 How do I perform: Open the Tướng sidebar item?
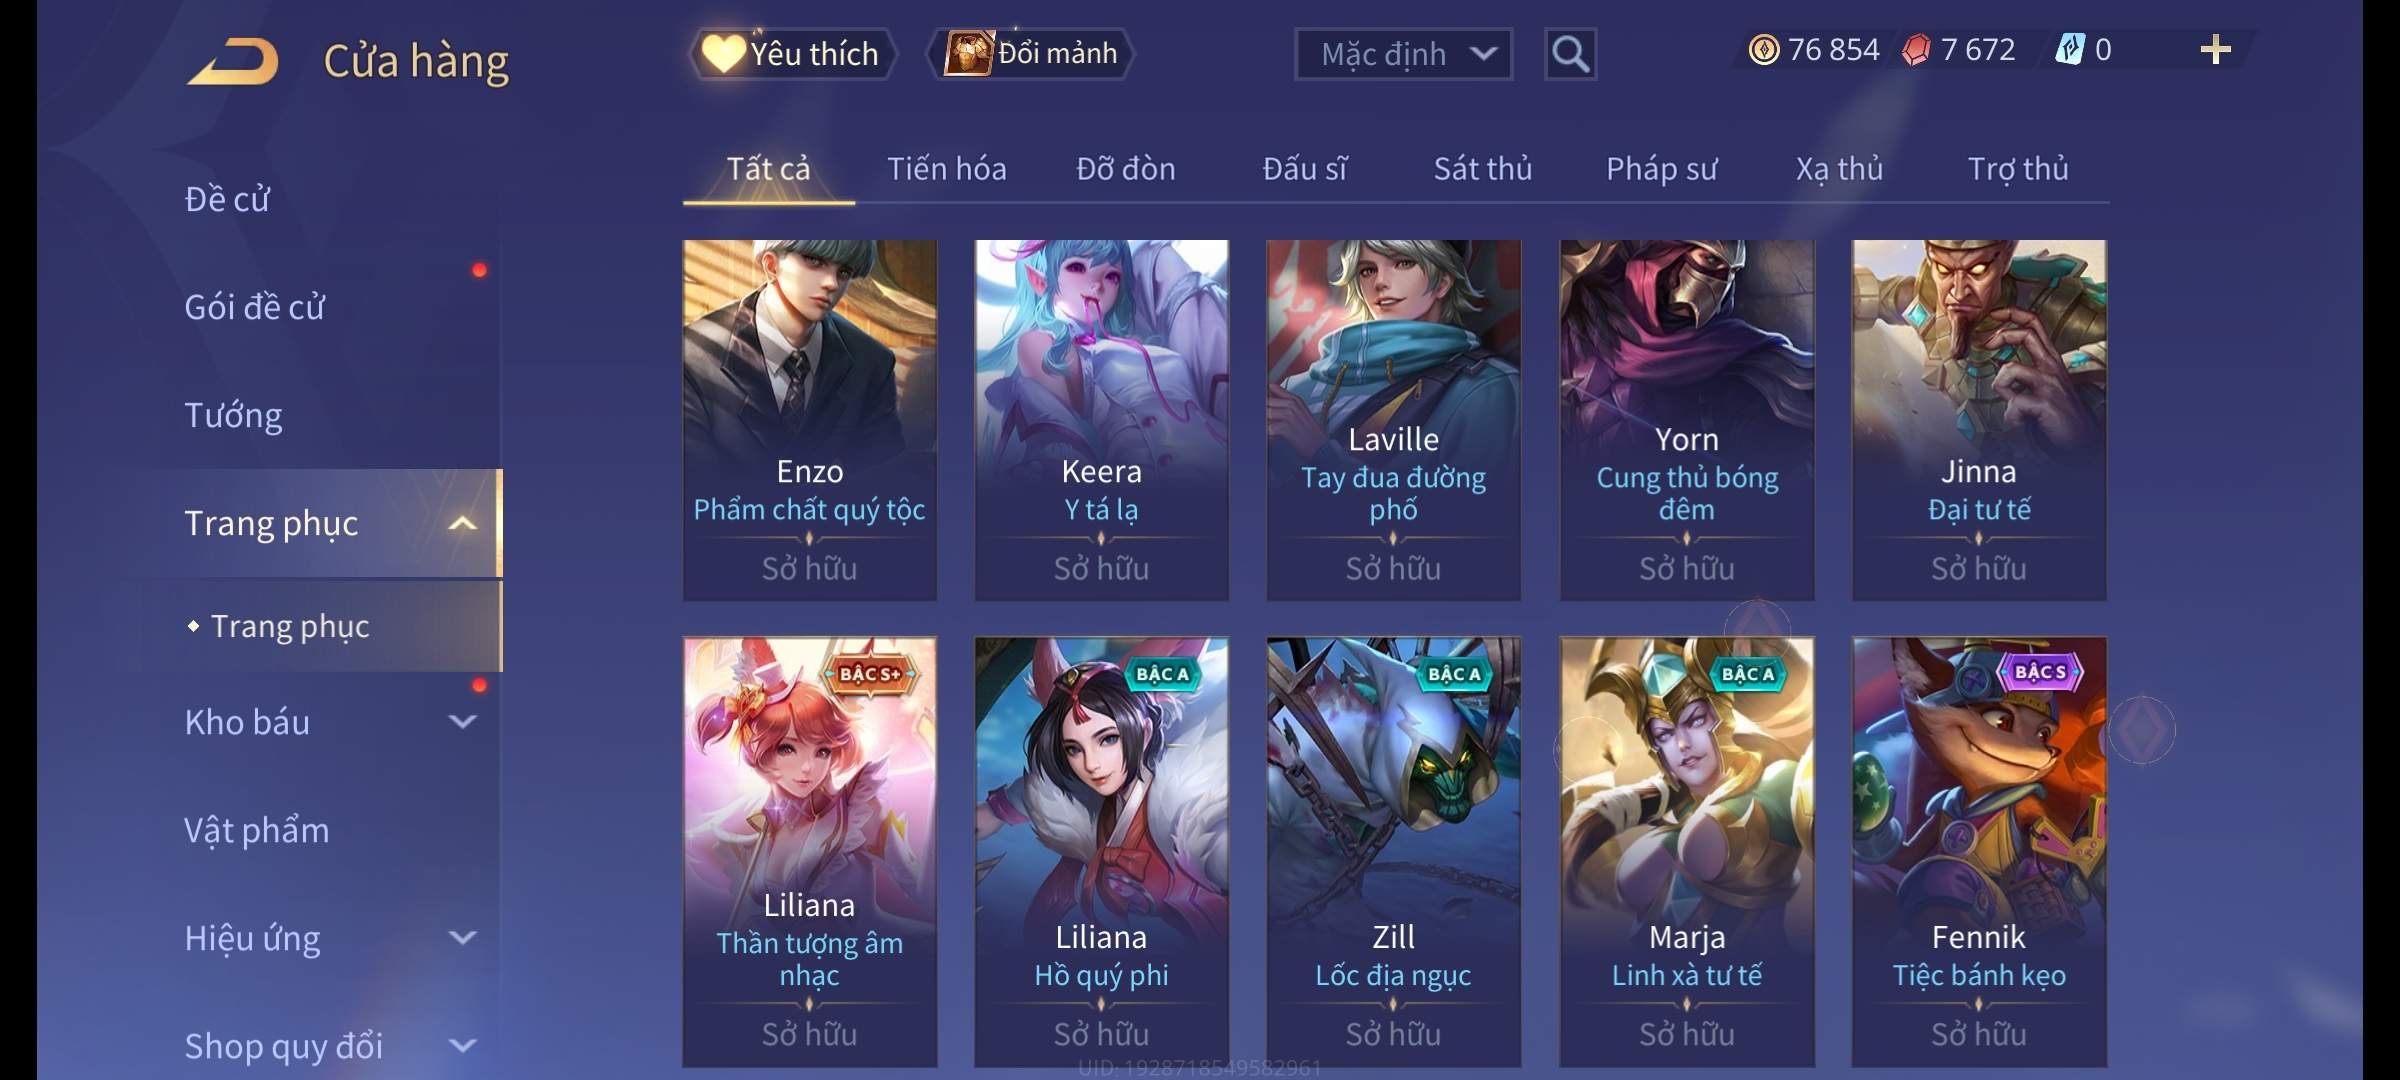coord(233,415)
